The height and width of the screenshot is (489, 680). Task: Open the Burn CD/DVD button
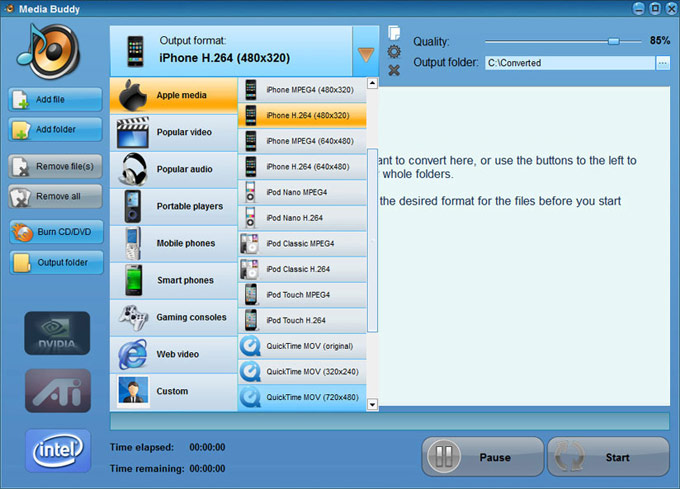click(x=56, y=232)
